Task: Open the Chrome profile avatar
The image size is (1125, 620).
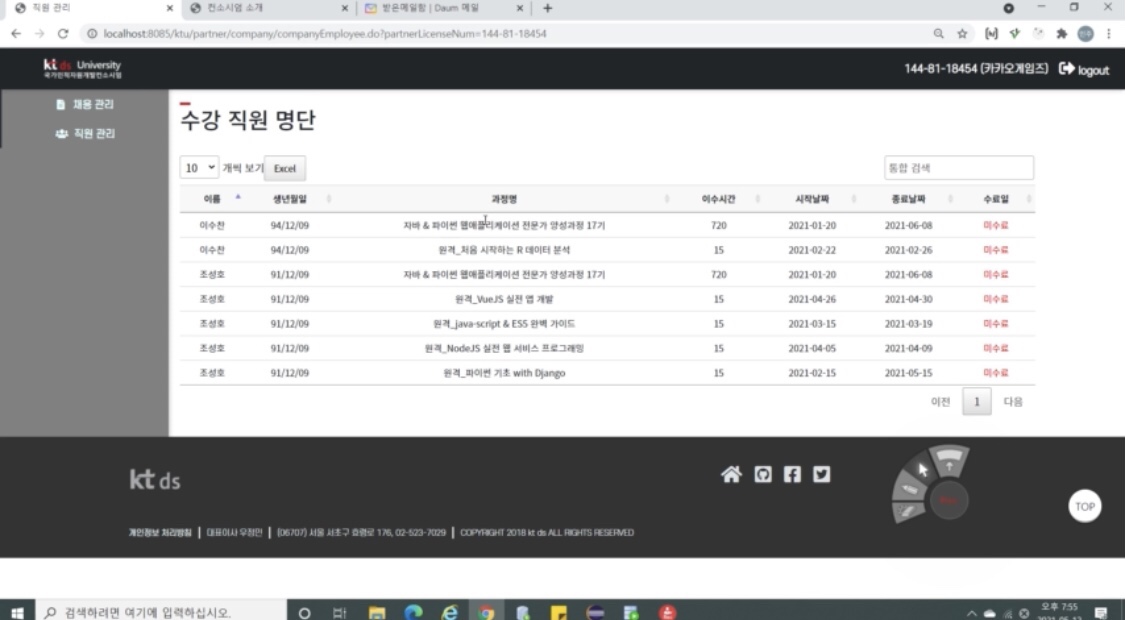Action: 1086,34
